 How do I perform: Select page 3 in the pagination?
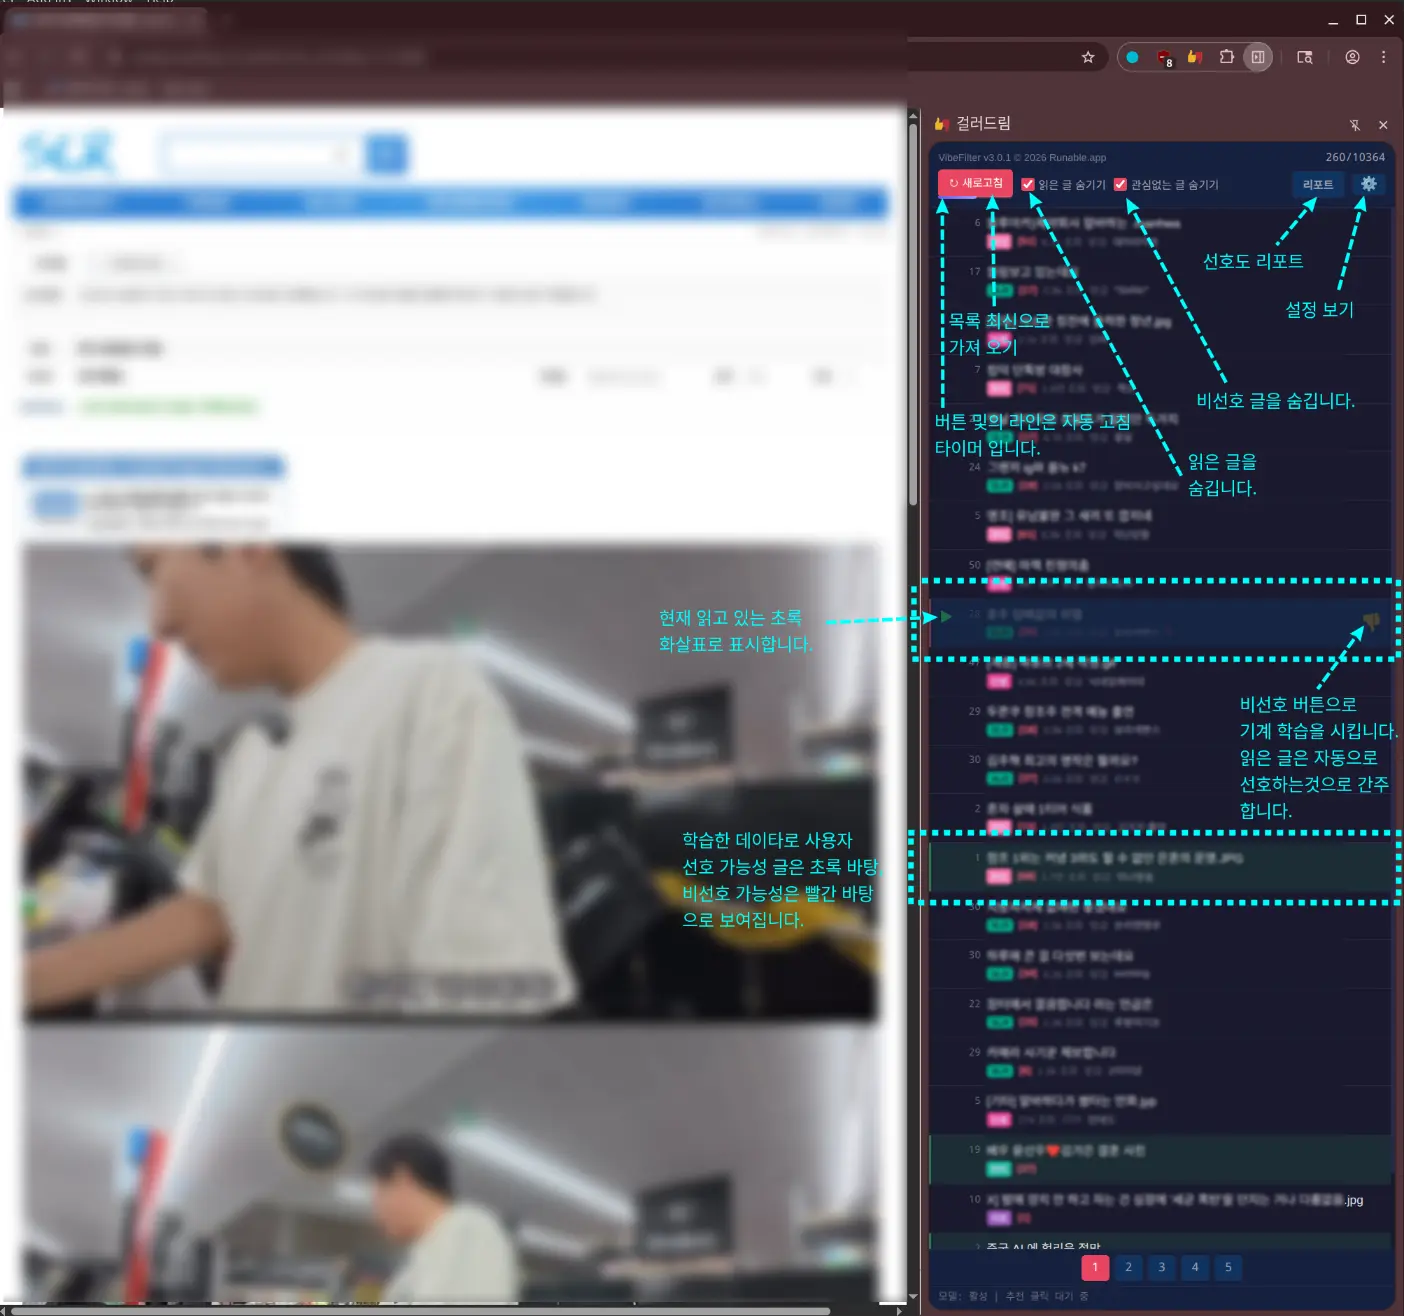(1161, 1267)
